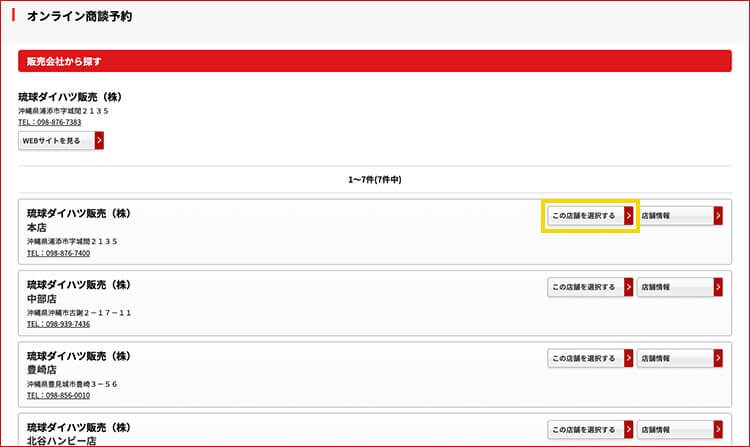Click the 中部店 store name text

coord(42,299)
